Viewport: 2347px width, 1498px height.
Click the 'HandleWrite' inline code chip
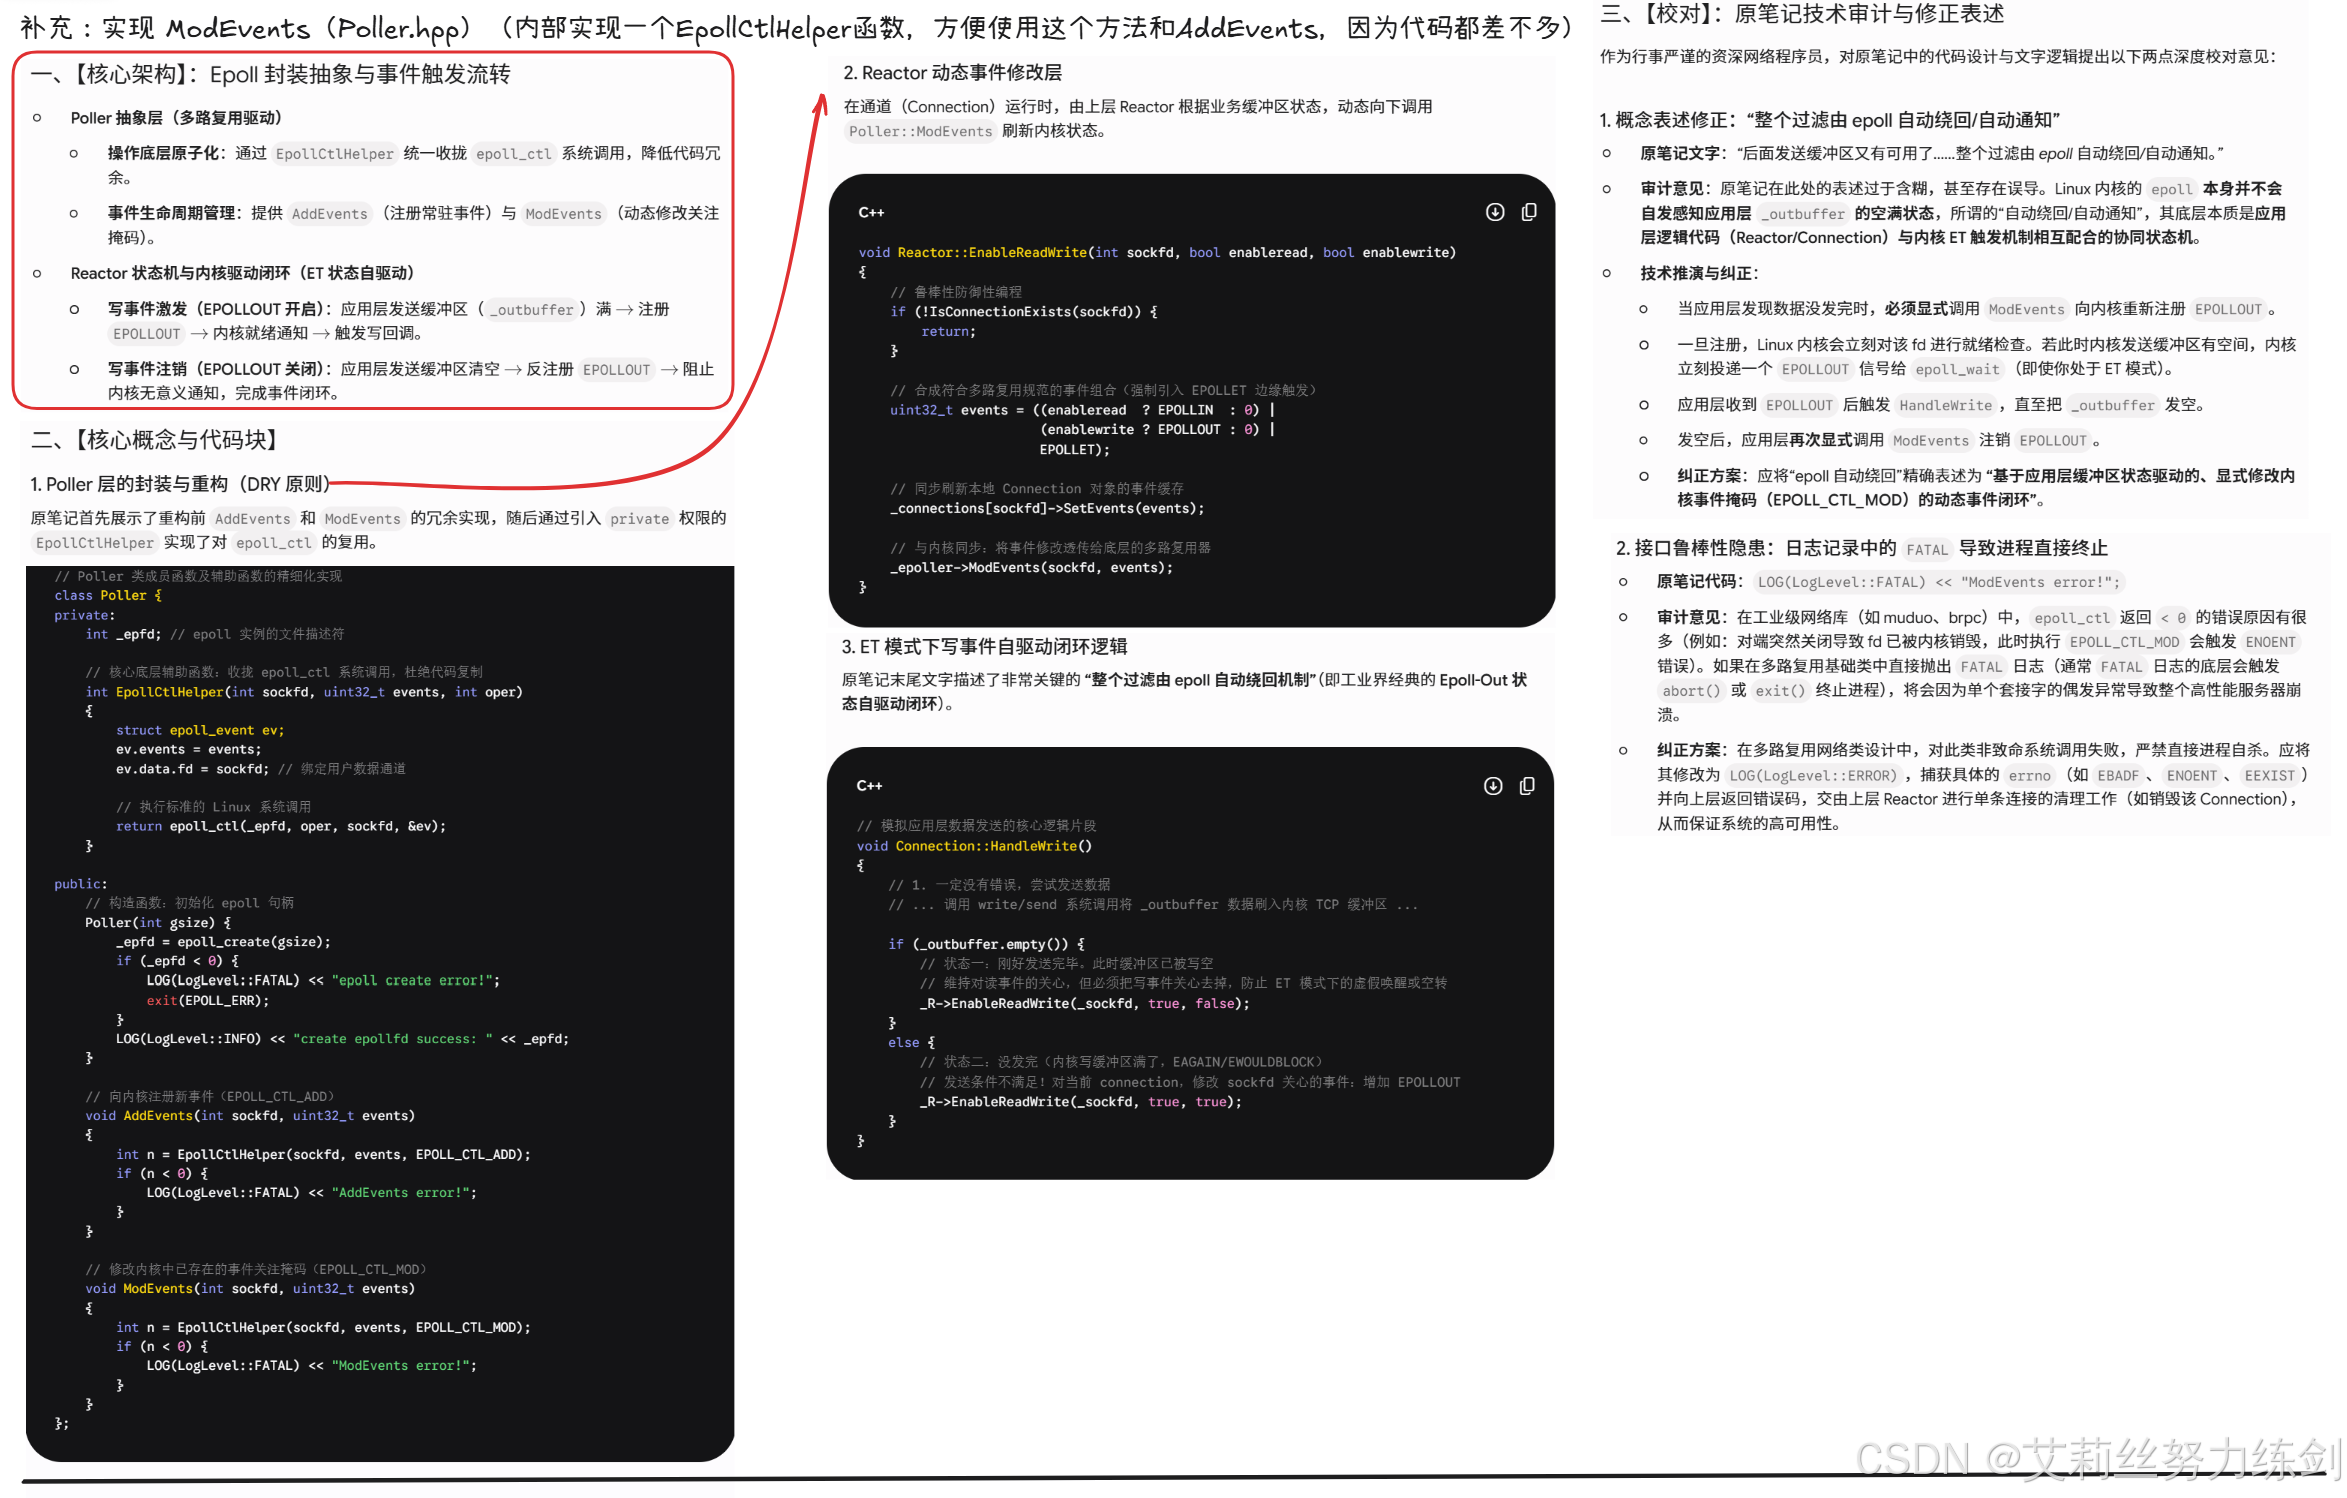(x=1945, y=406)
